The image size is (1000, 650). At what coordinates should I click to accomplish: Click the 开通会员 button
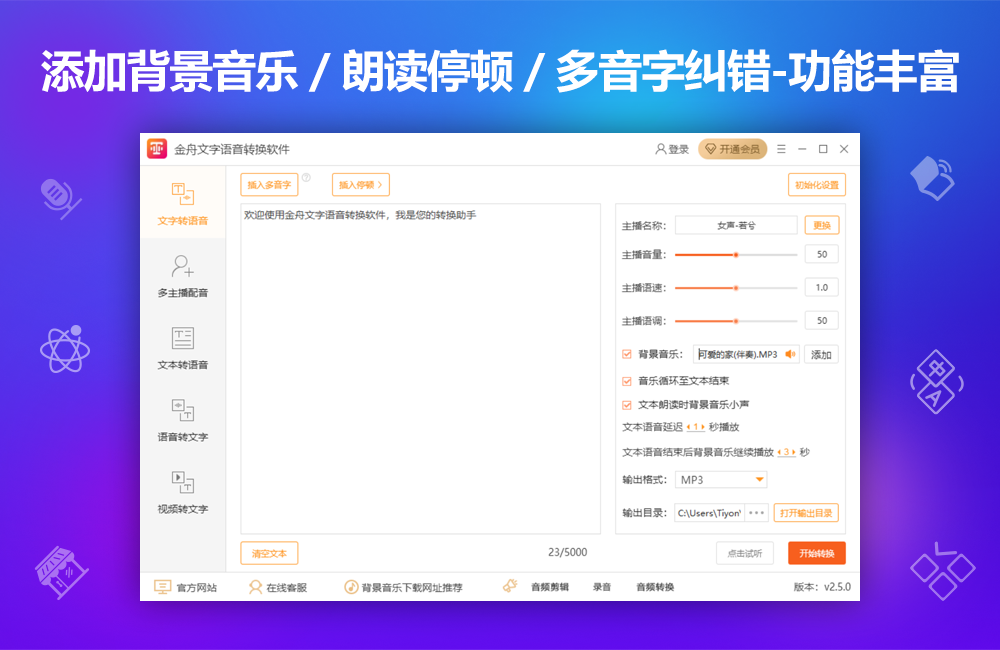(733, 149)
